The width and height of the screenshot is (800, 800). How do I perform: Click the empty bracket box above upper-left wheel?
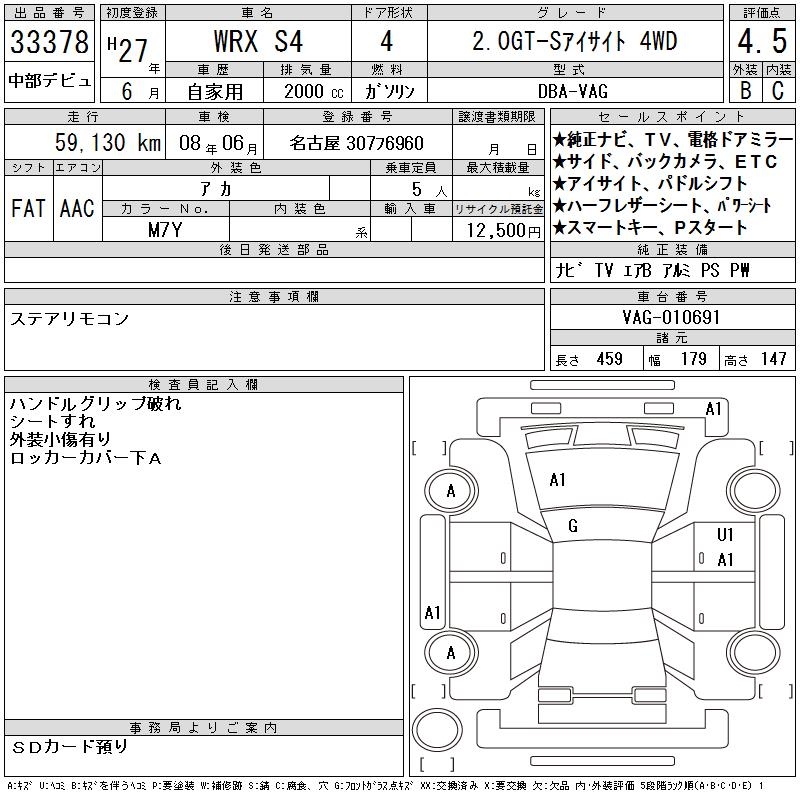(428, 447)
